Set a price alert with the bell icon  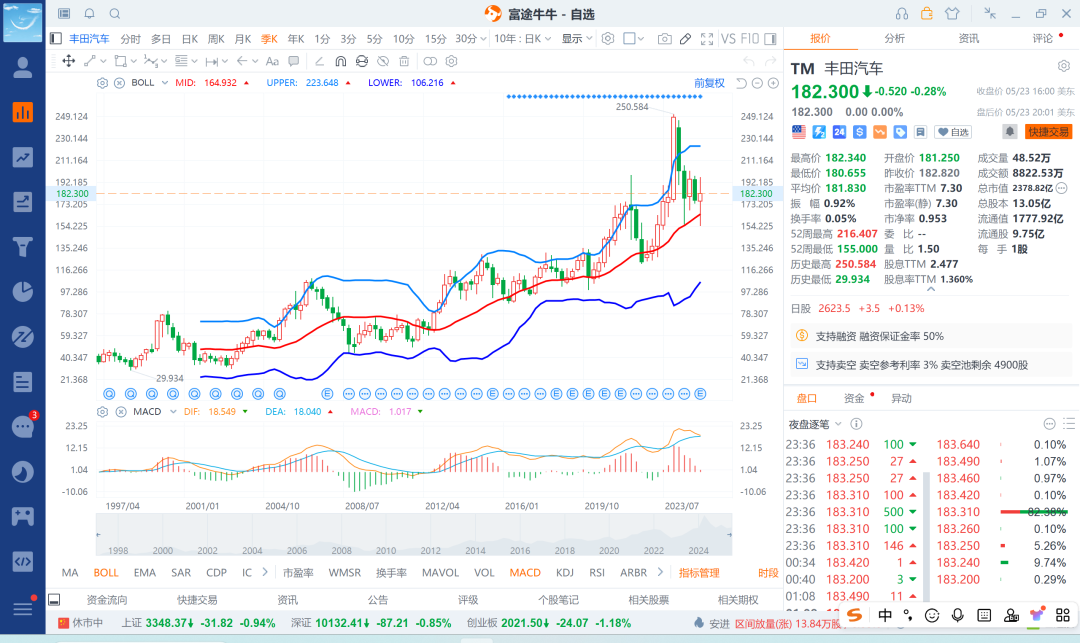click(1009, 131)
